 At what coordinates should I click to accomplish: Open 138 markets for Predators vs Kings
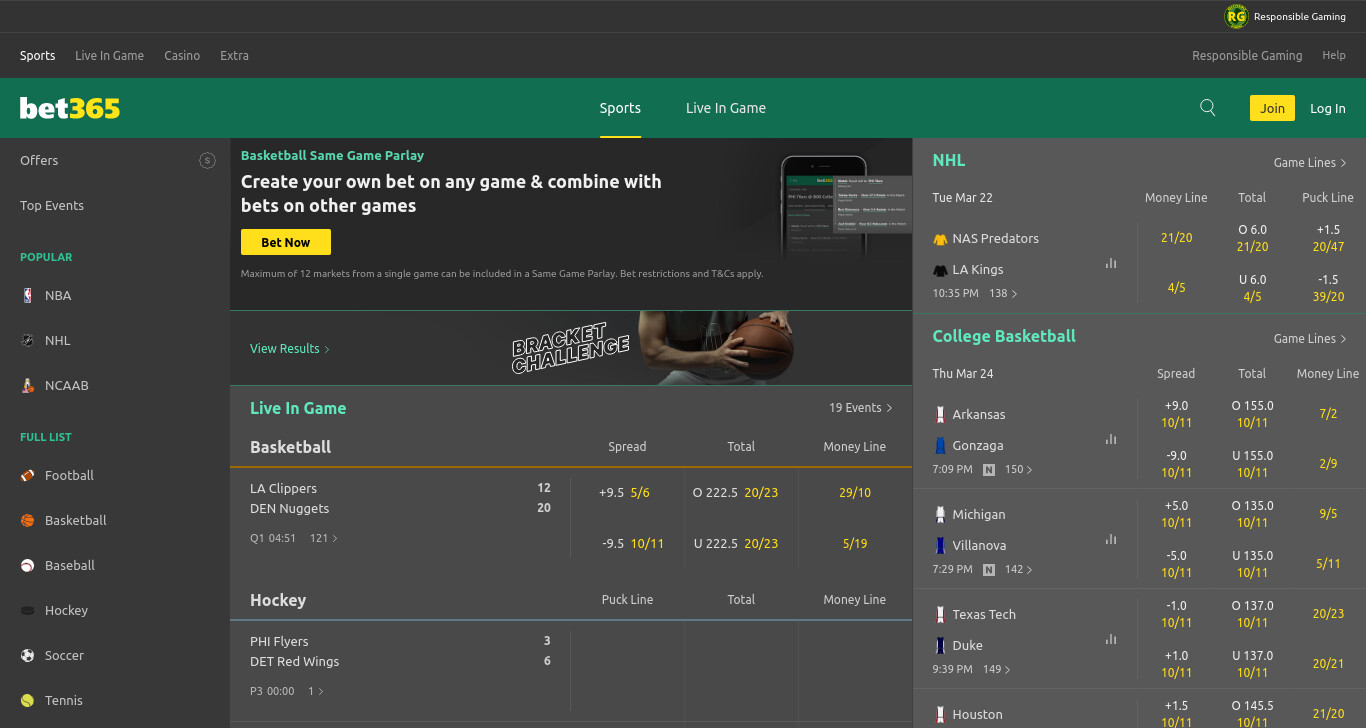point(1003,293)
